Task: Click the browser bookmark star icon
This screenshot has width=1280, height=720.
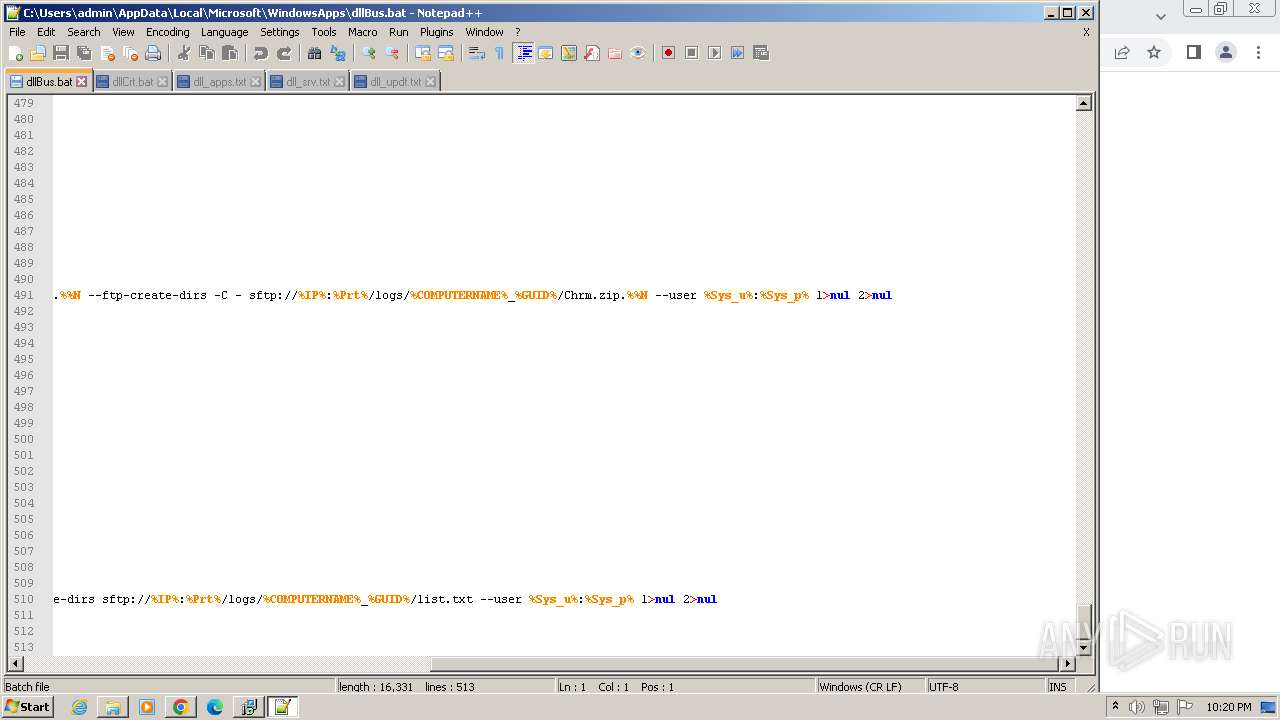Action: click(1154, 52)
